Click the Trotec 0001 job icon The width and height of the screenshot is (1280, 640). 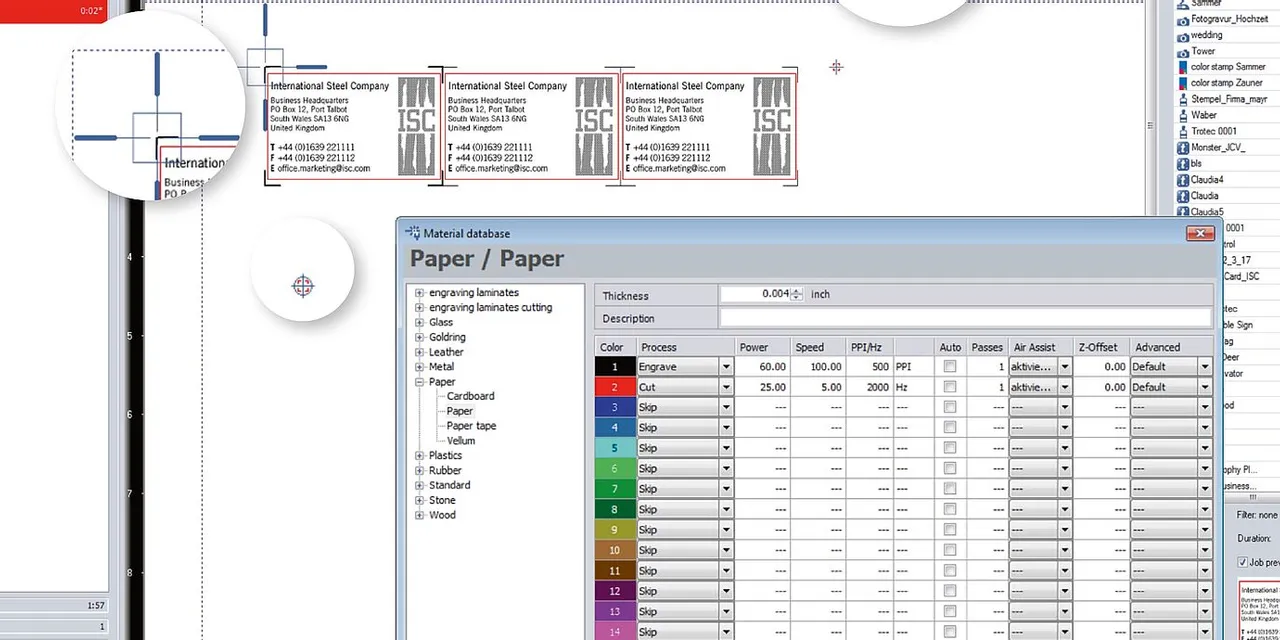click(1184, 130)
